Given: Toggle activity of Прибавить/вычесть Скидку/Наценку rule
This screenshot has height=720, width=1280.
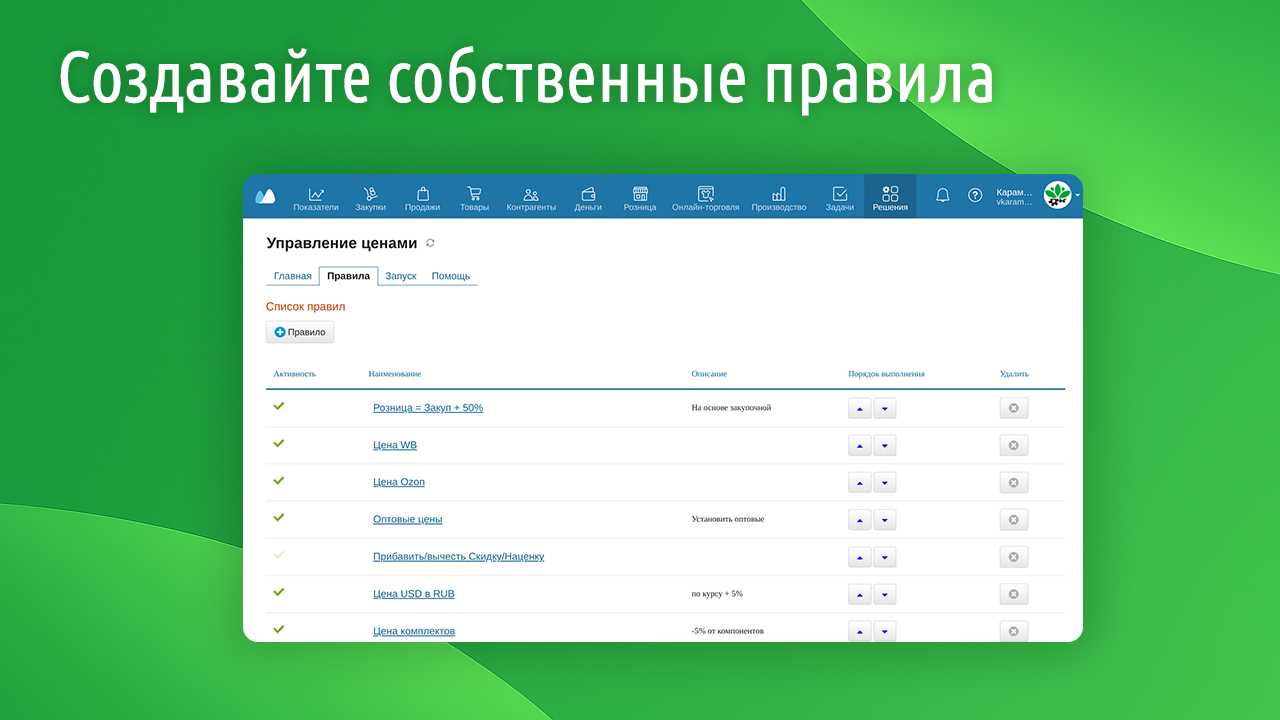Looking at the screenshot, I should click(279, 554).
